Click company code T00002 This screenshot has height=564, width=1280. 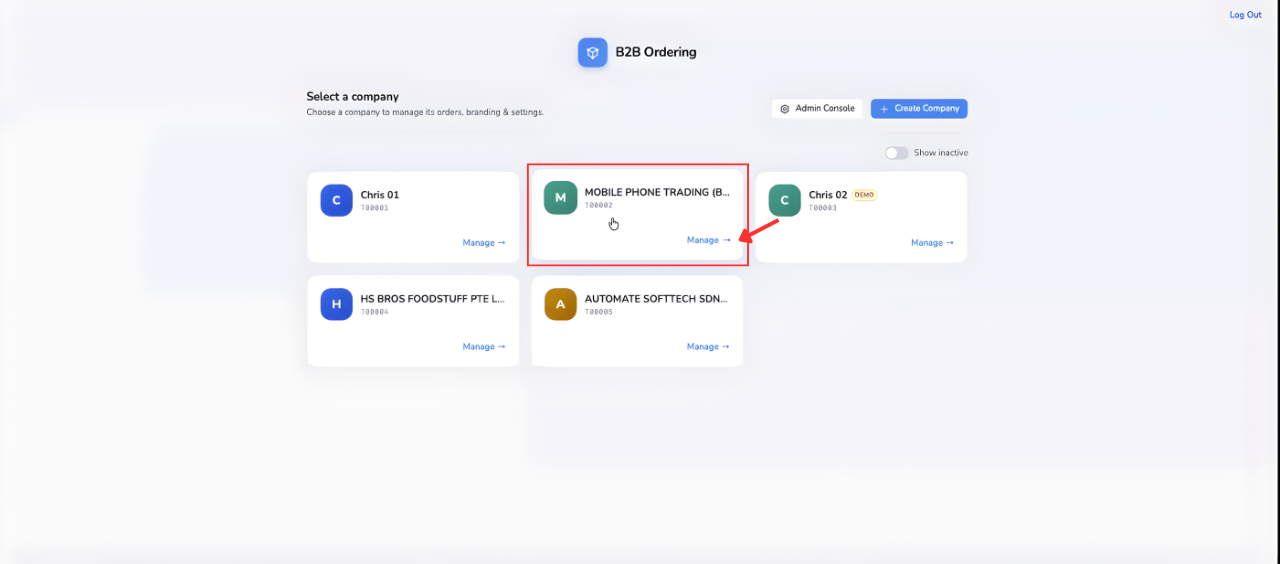point(598,205)
